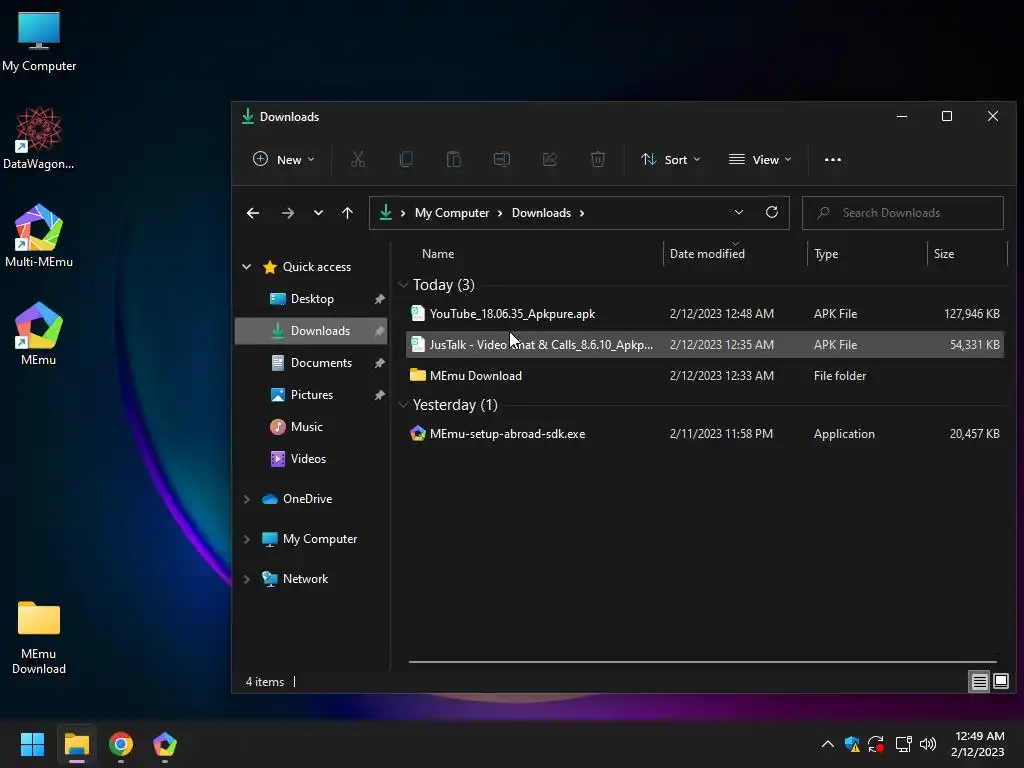The image size is (1024, 768).
Task: Switch to large thumbnails view icon
Action: 1000,682
